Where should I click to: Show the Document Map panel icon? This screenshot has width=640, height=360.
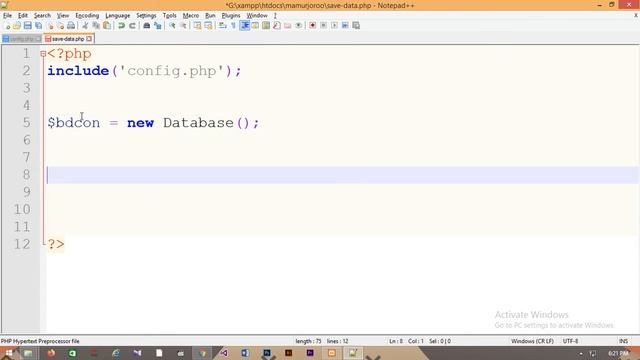click(x=266, y=26)
